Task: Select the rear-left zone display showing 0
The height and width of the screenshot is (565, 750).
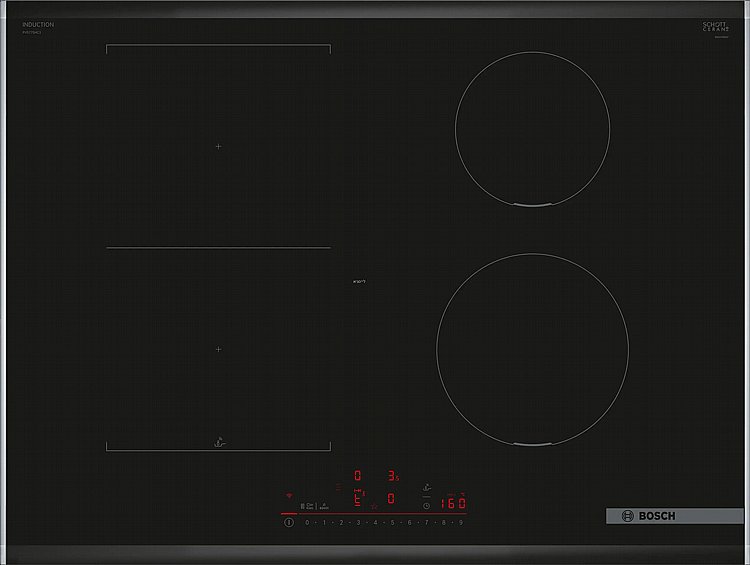Action: tap(359, 476)
